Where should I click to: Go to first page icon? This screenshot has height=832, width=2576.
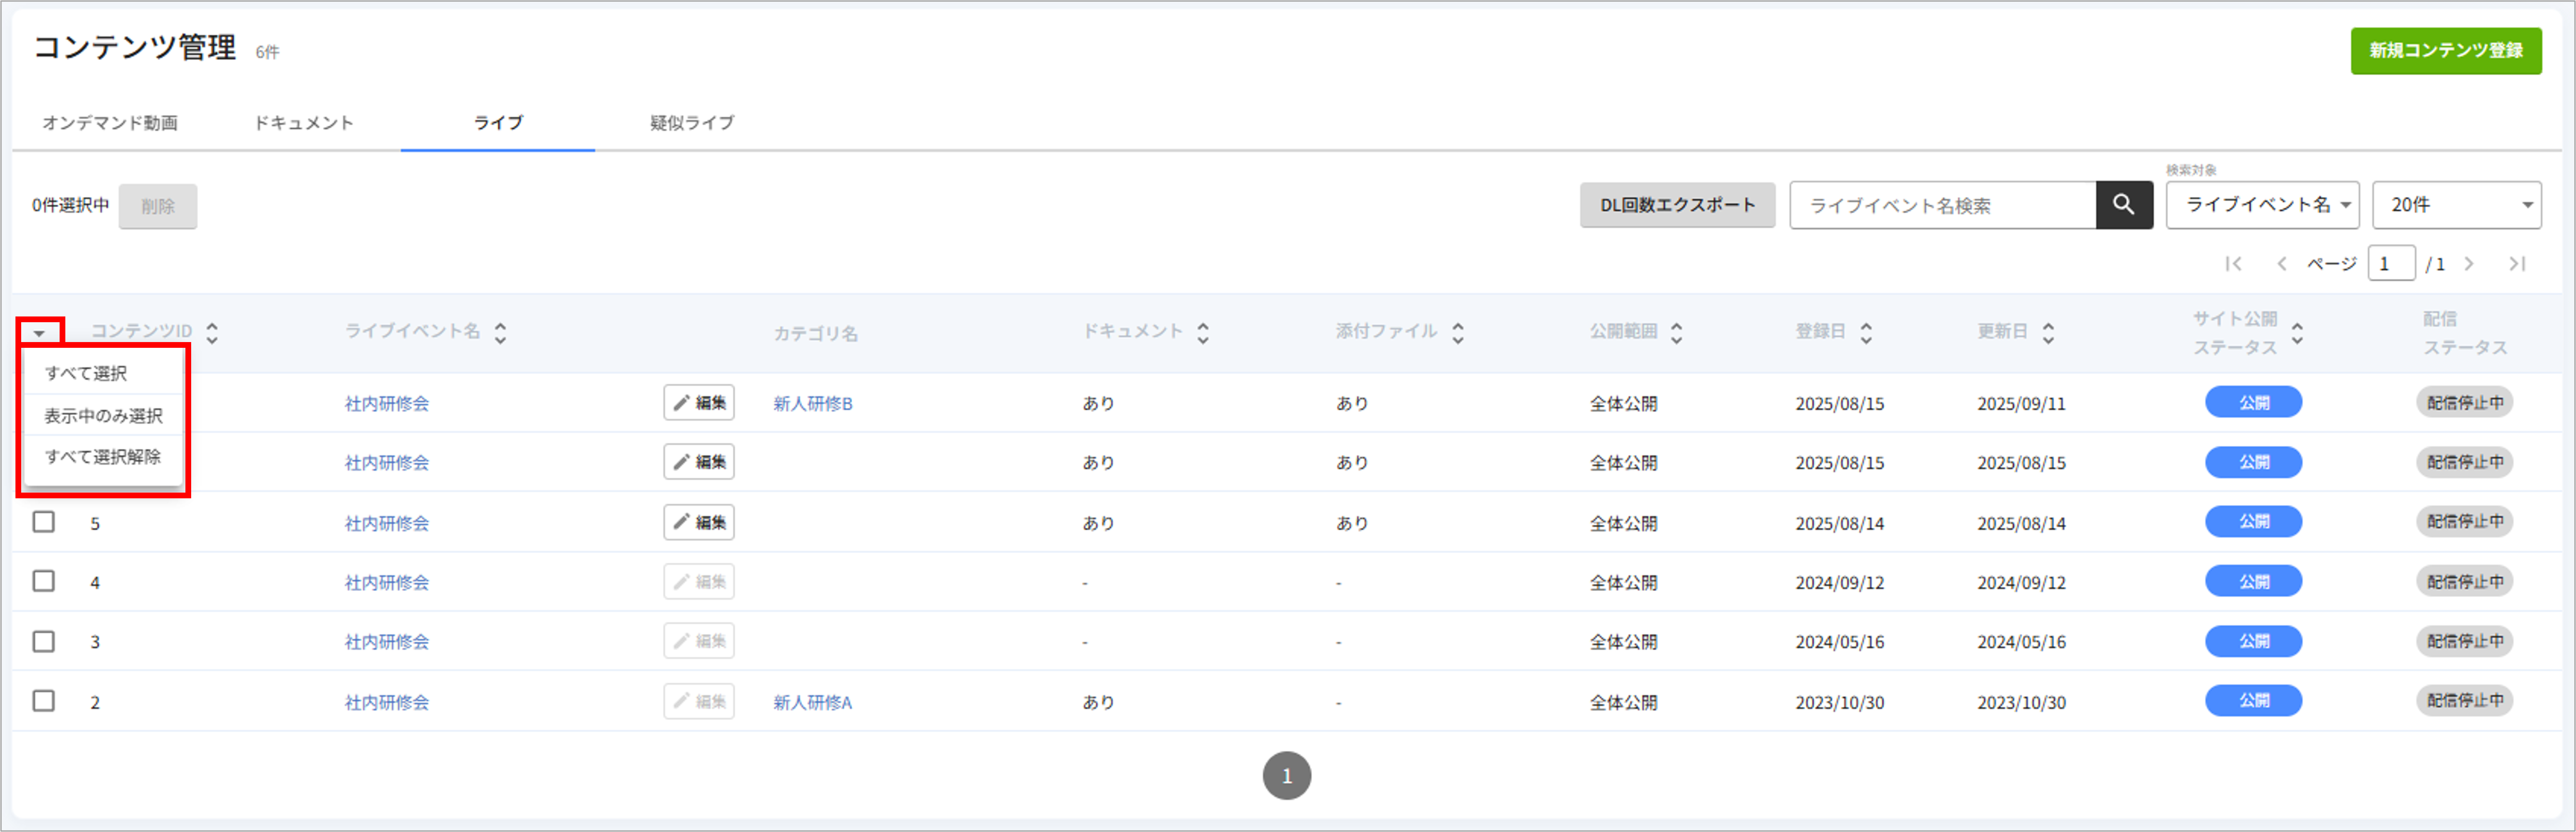2233,264
